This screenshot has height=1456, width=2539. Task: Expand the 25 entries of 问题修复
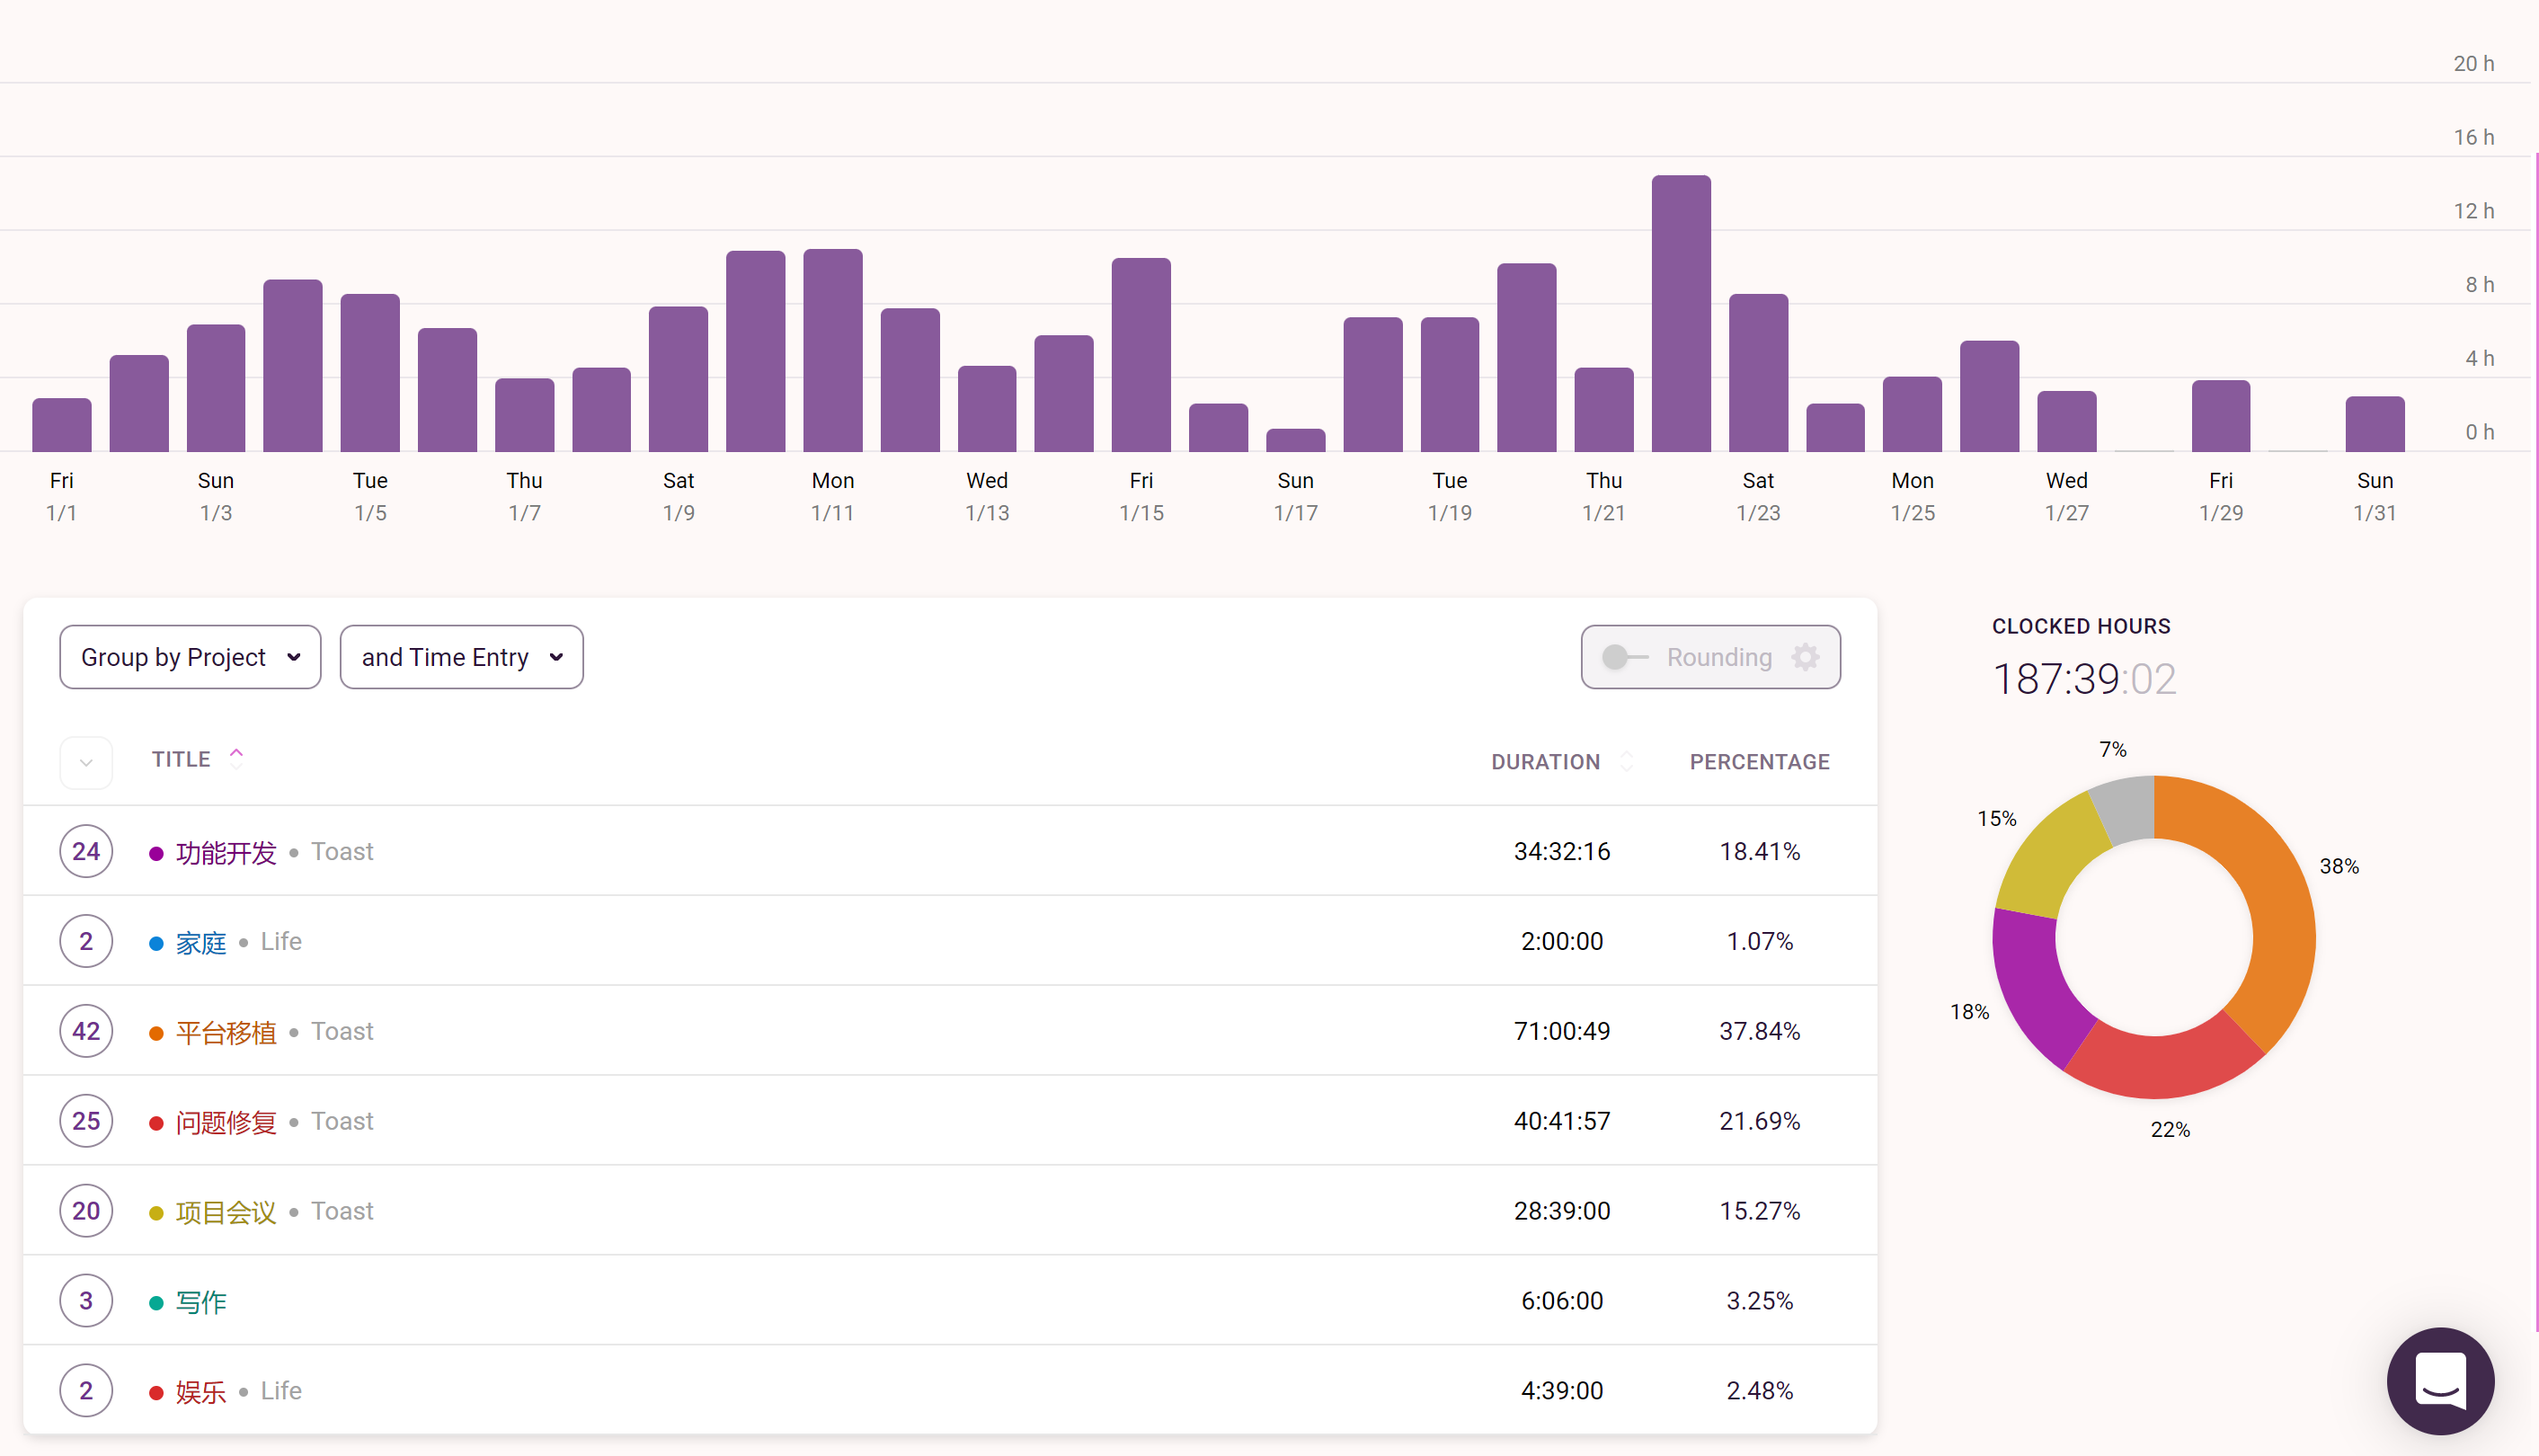click(x=86, y=1121)
